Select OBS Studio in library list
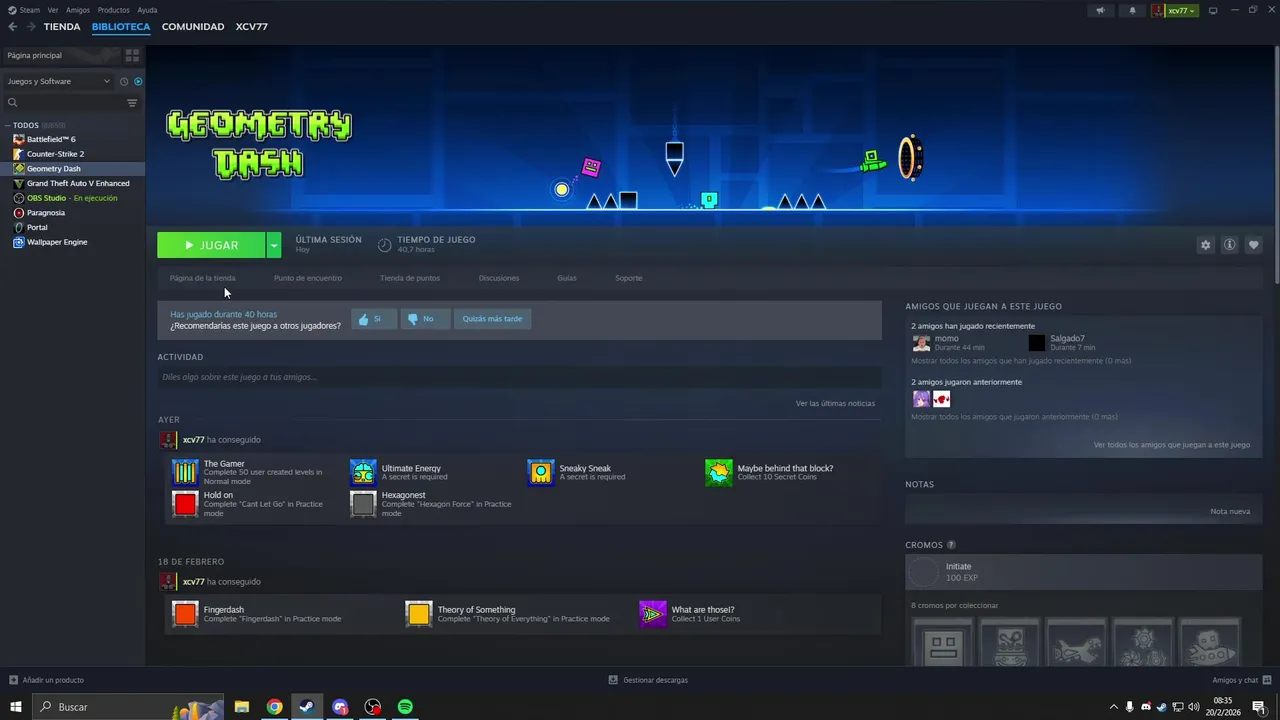This screenshot has height=720, width=1280. (72, 198)
